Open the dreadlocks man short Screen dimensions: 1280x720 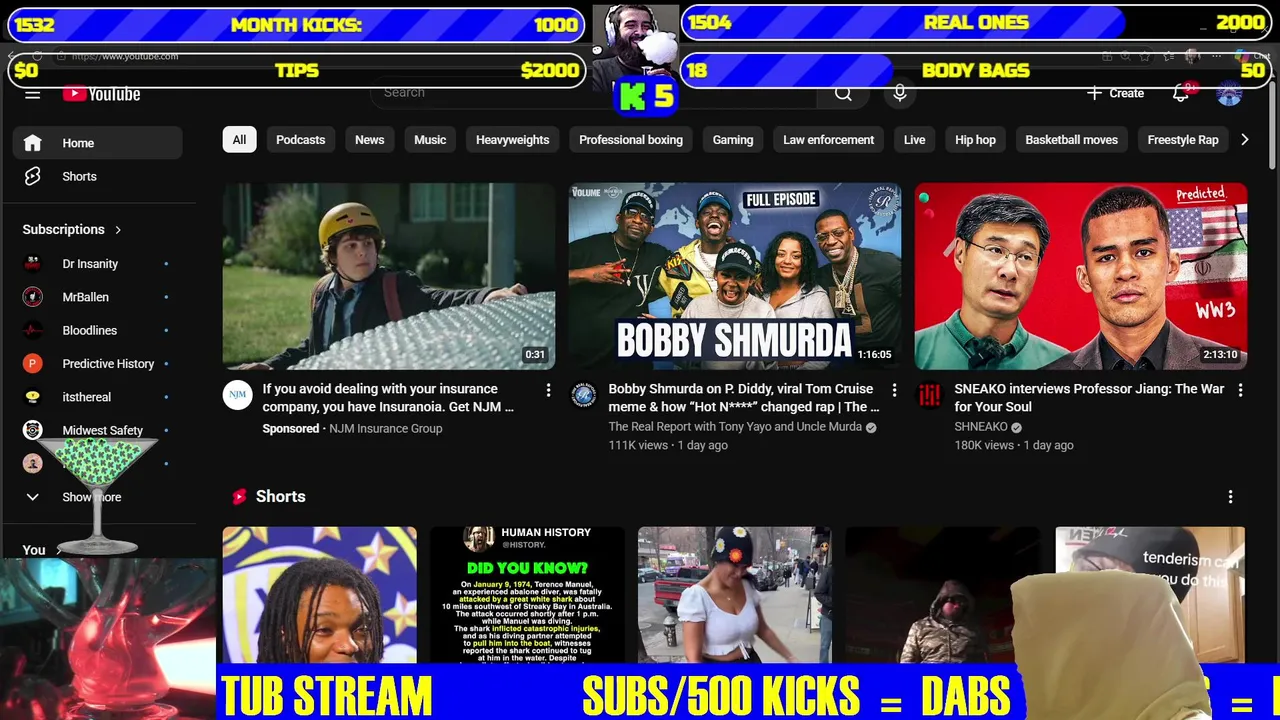pos(319,595)
